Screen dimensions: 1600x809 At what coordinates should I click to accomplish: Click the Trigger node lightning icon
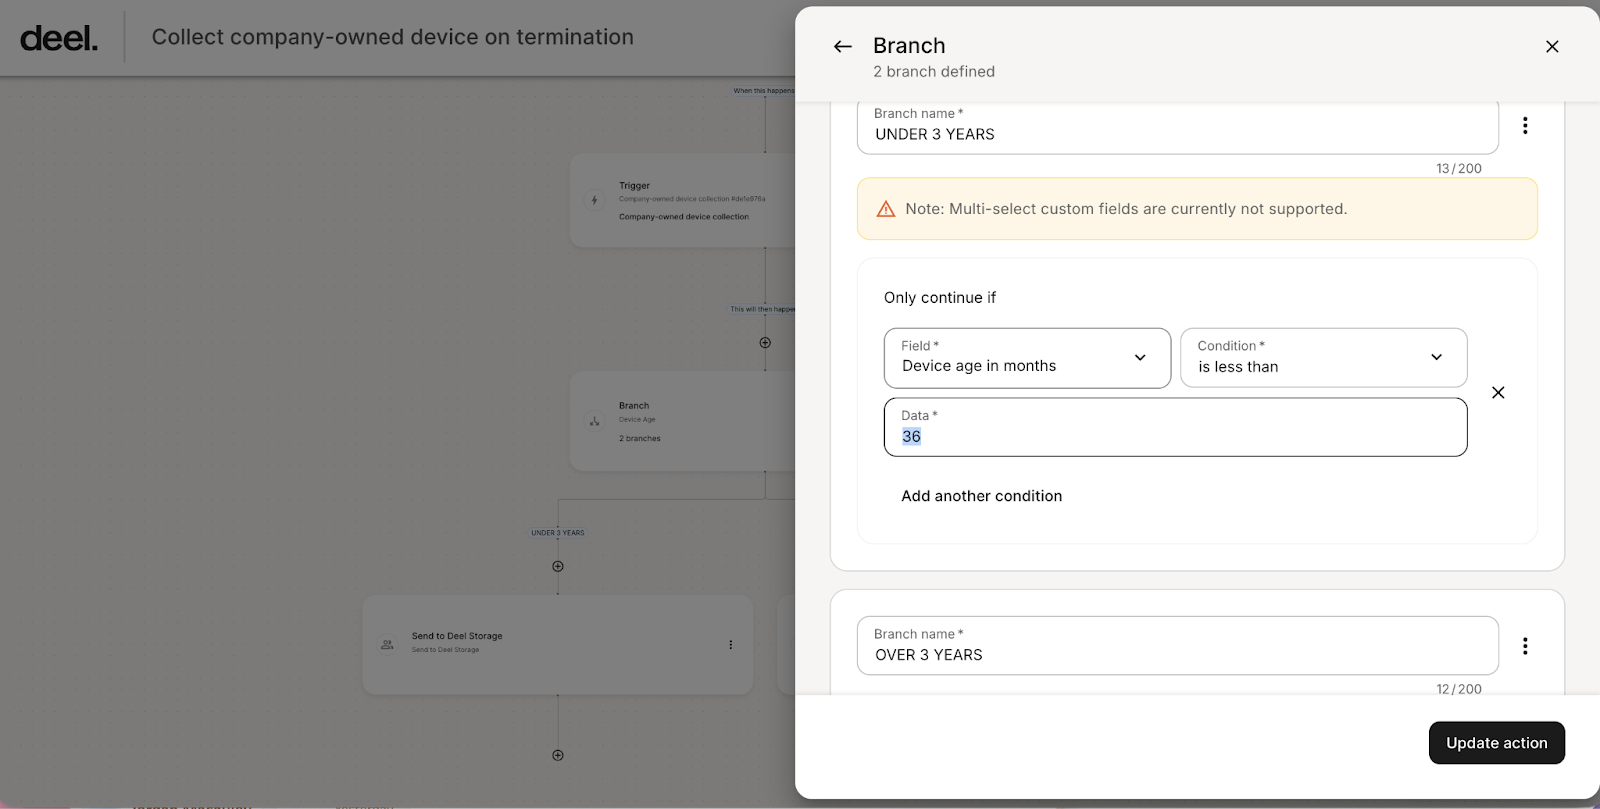(595, 200)
